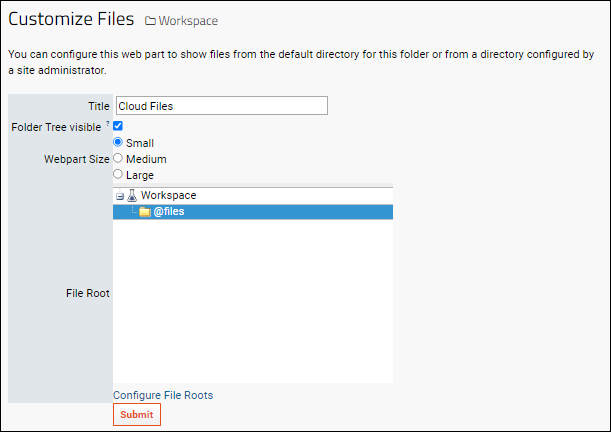Uncheck the Folder Tree visible checkbox
Screen dimensions: 611x432
pyautogui.click(x=118, y=126)
